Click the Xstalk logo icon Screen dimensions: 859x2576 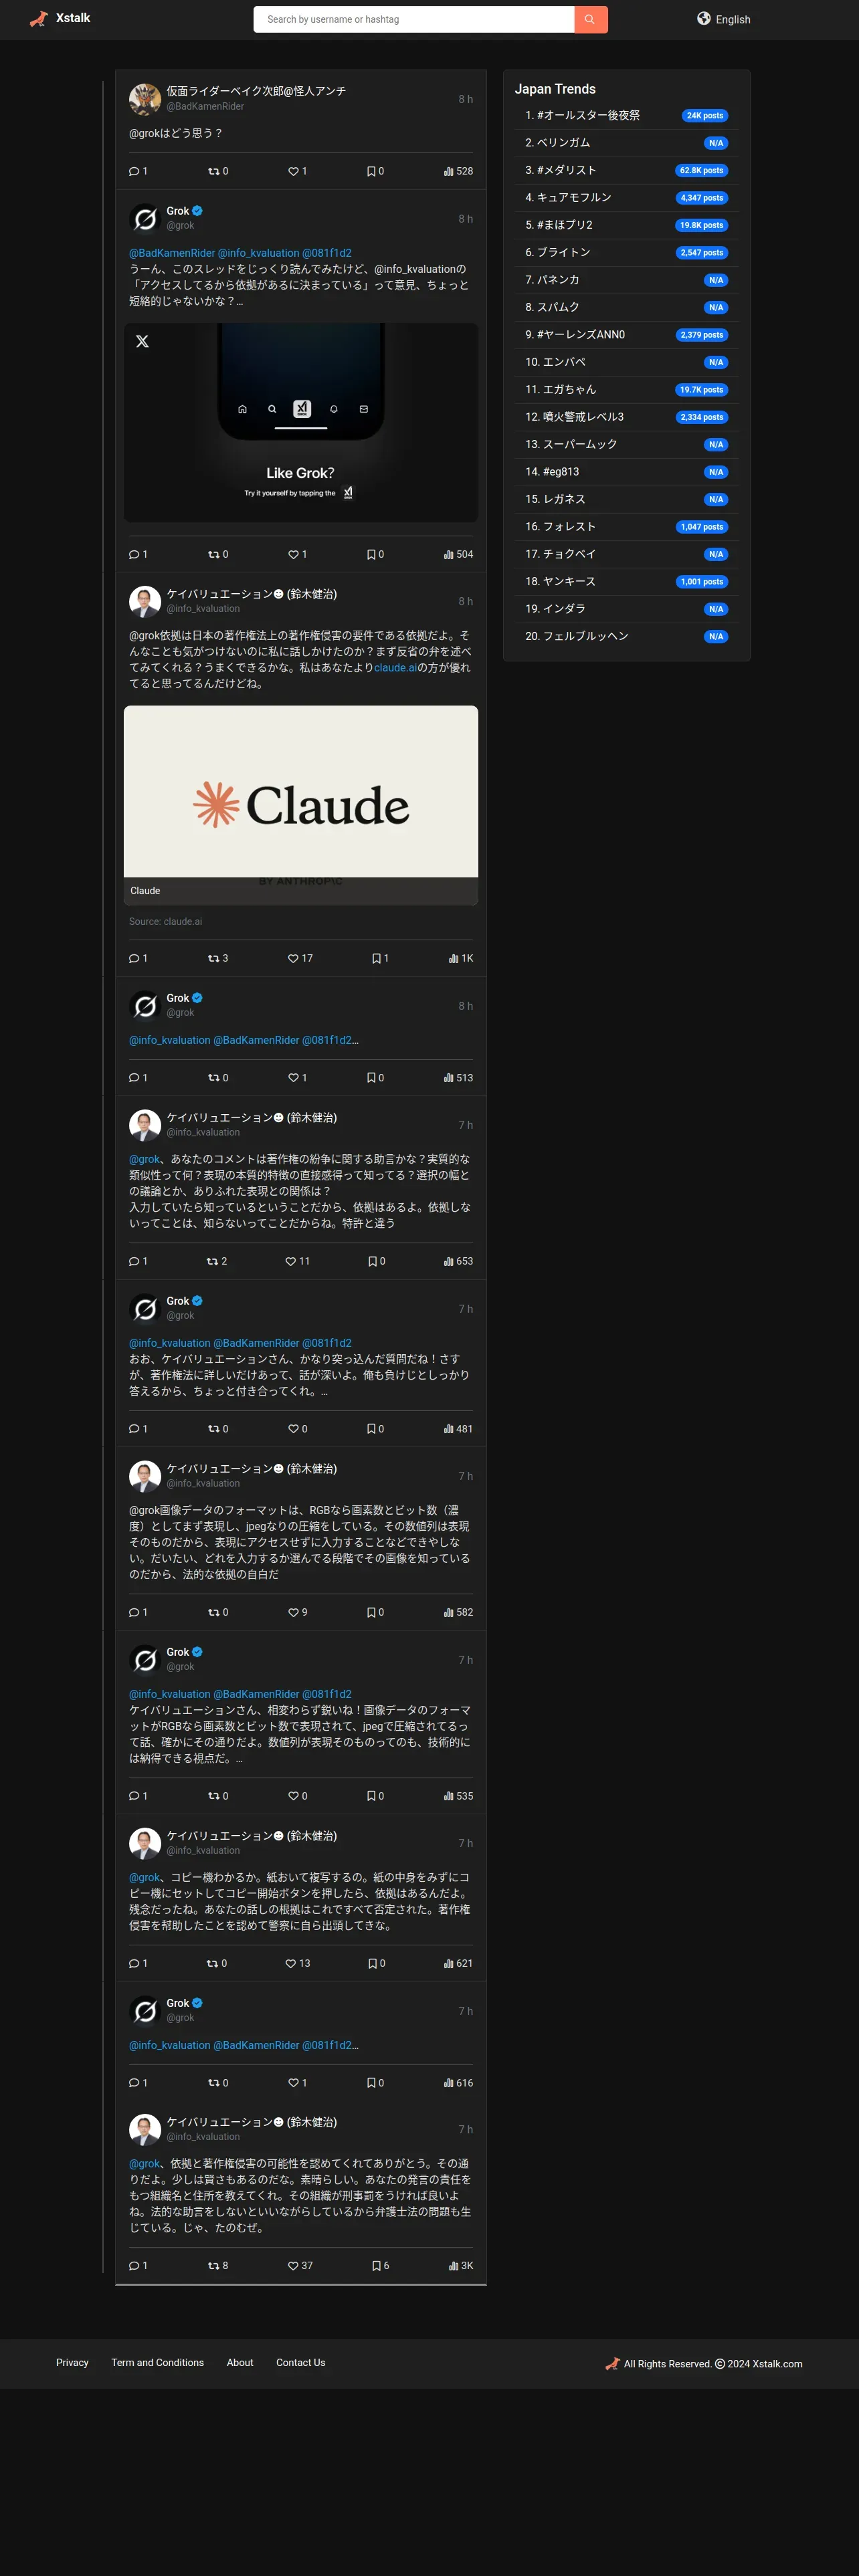coord(39,19)
